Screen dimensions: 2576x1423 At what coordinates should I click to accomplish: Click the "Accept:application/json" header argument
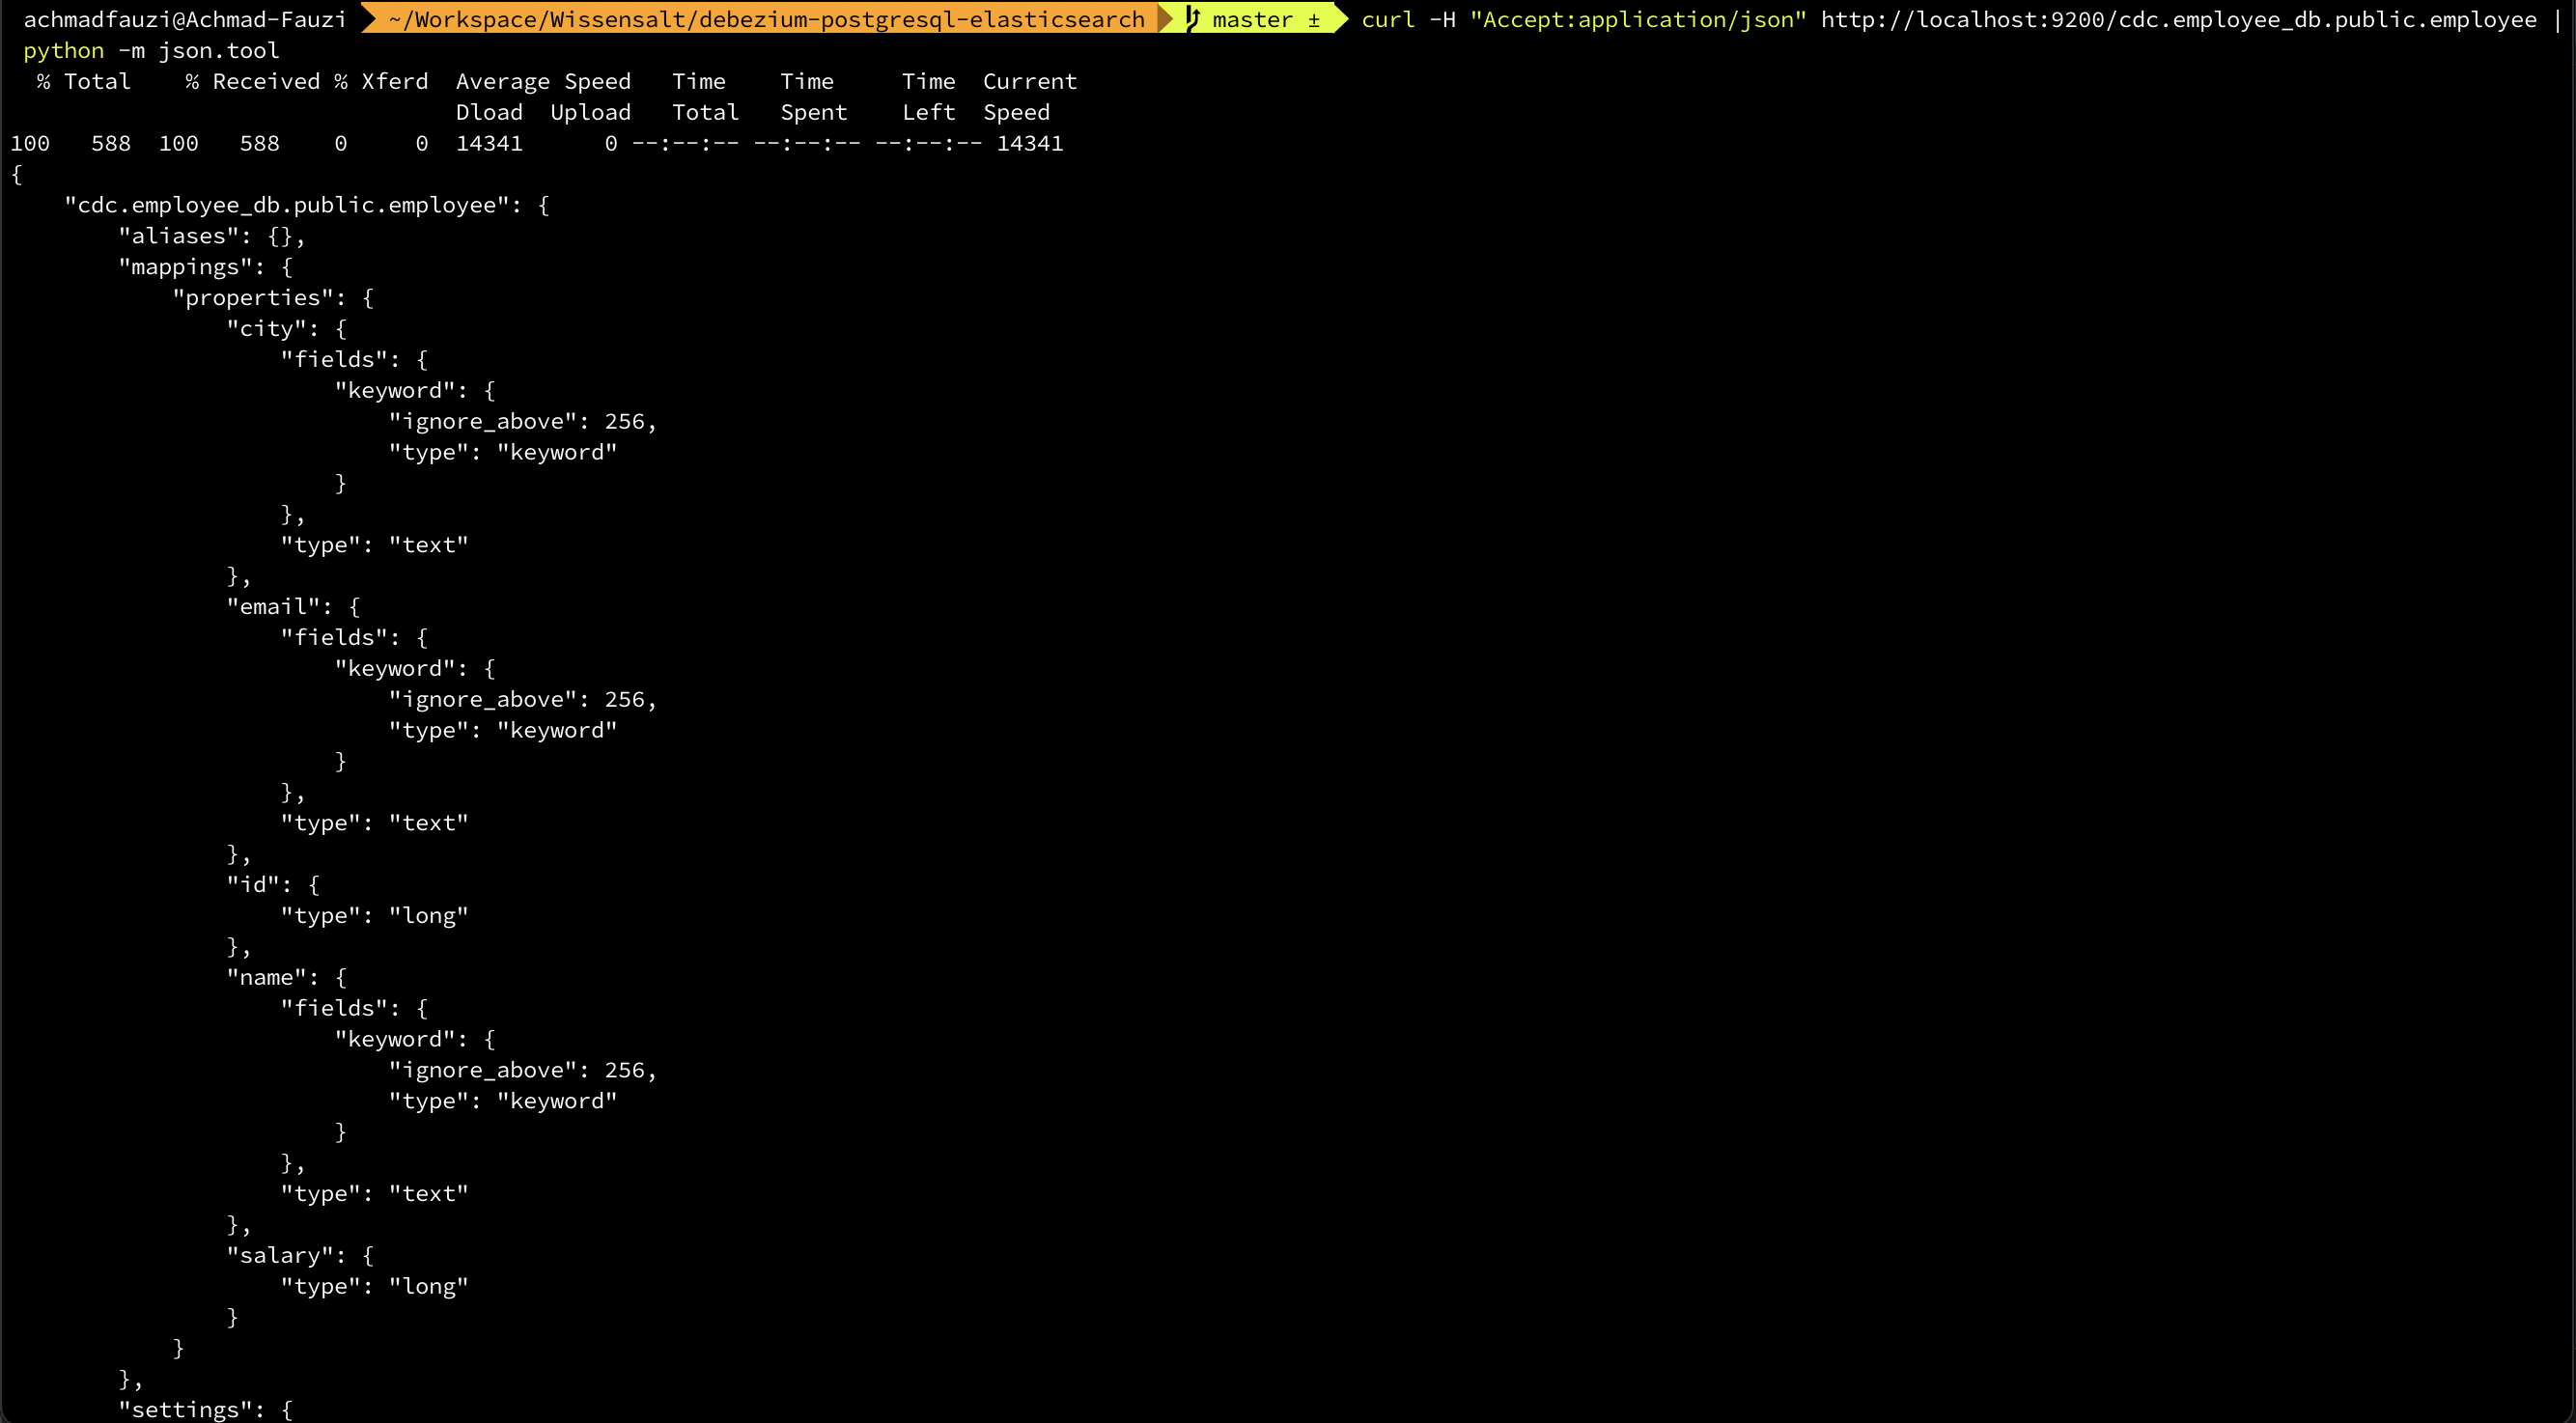coord(1638,20)
